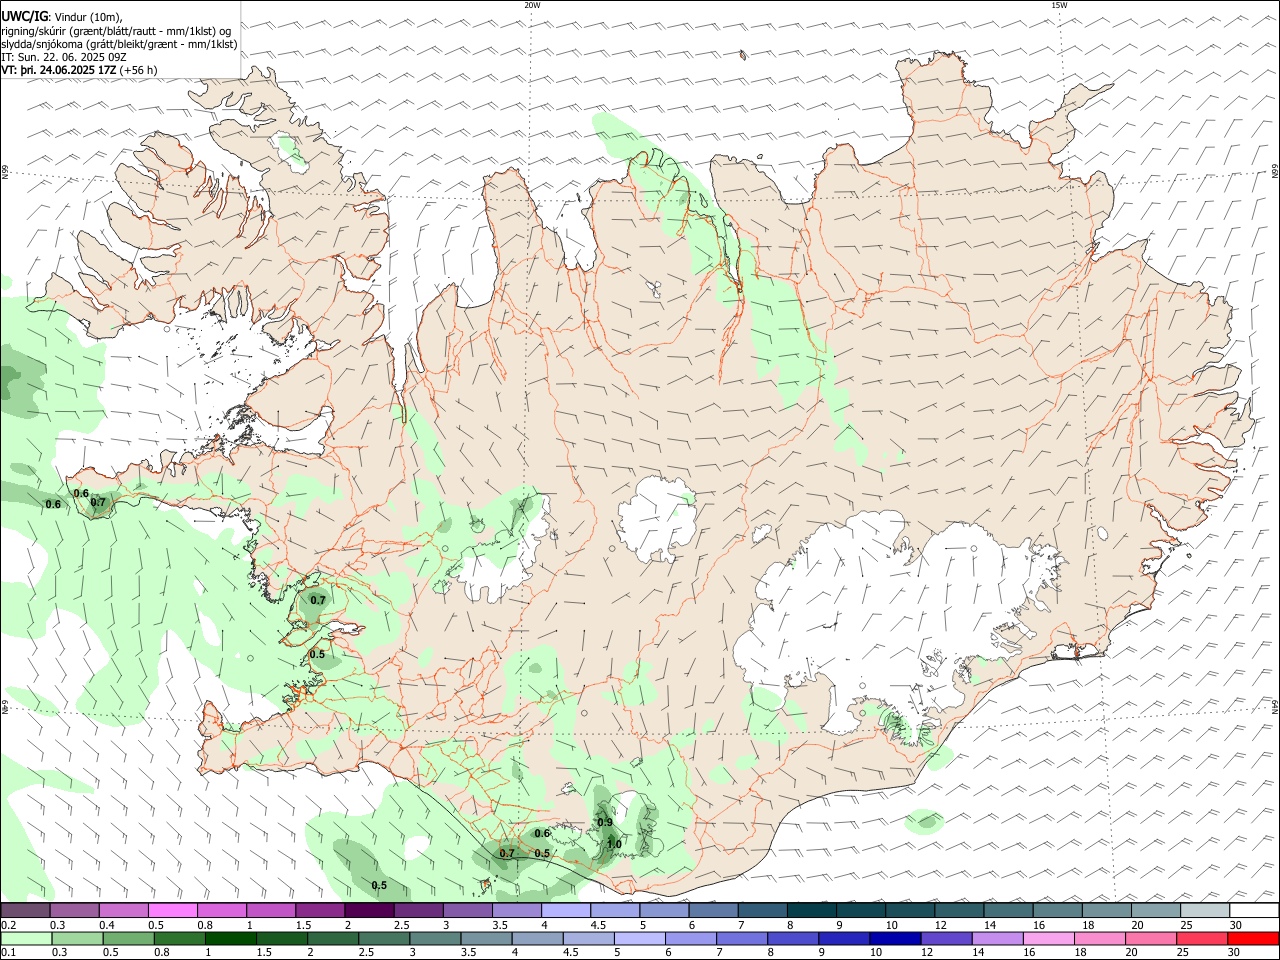The height and width of the screenshot is (960, 1280).
Task: Click the '0.1' label on the lower scale
Action: coord(9,953)
